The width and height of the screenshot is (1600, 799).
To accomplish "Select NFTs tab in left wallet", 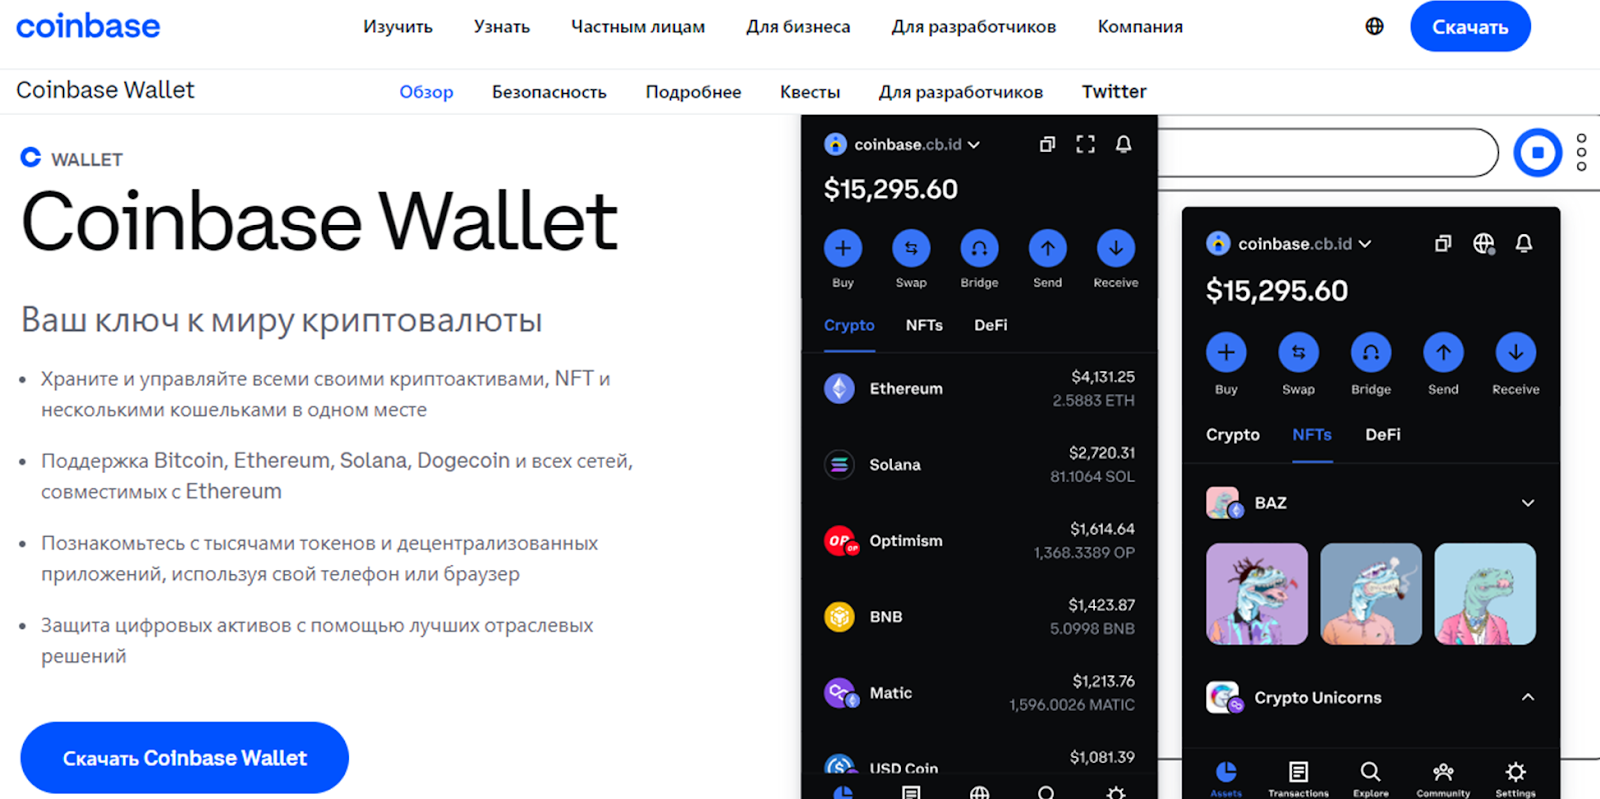I will tap(924, 326).
